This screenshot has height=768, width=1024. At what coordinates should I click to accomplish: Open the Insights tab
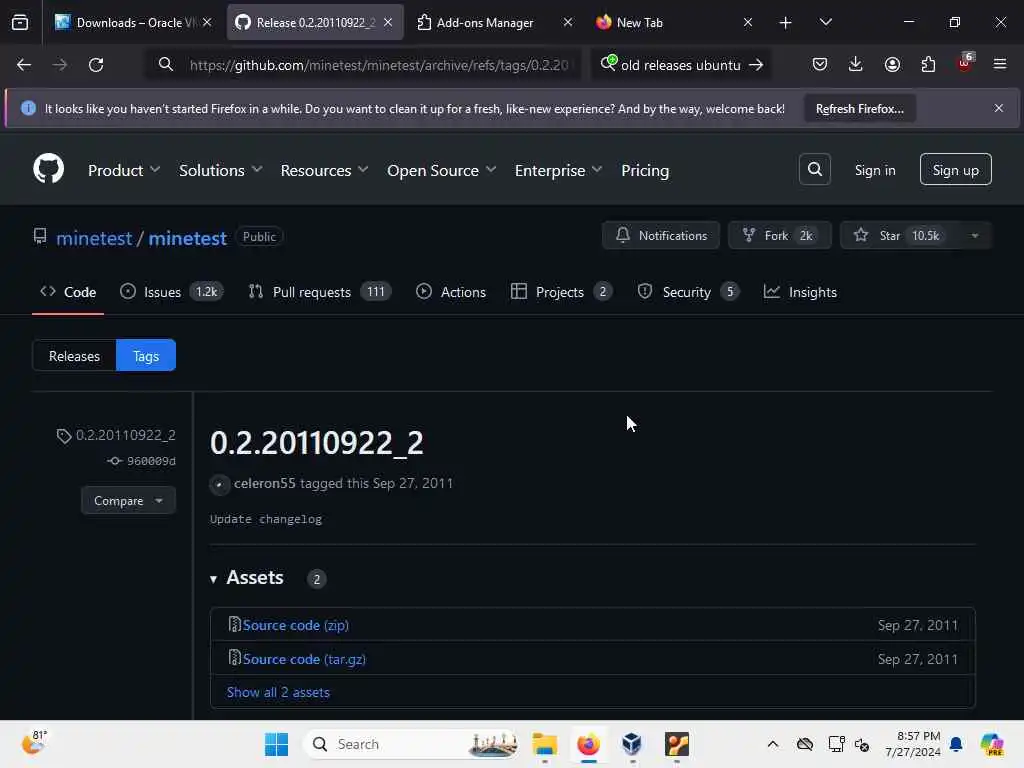pos(800,292)
